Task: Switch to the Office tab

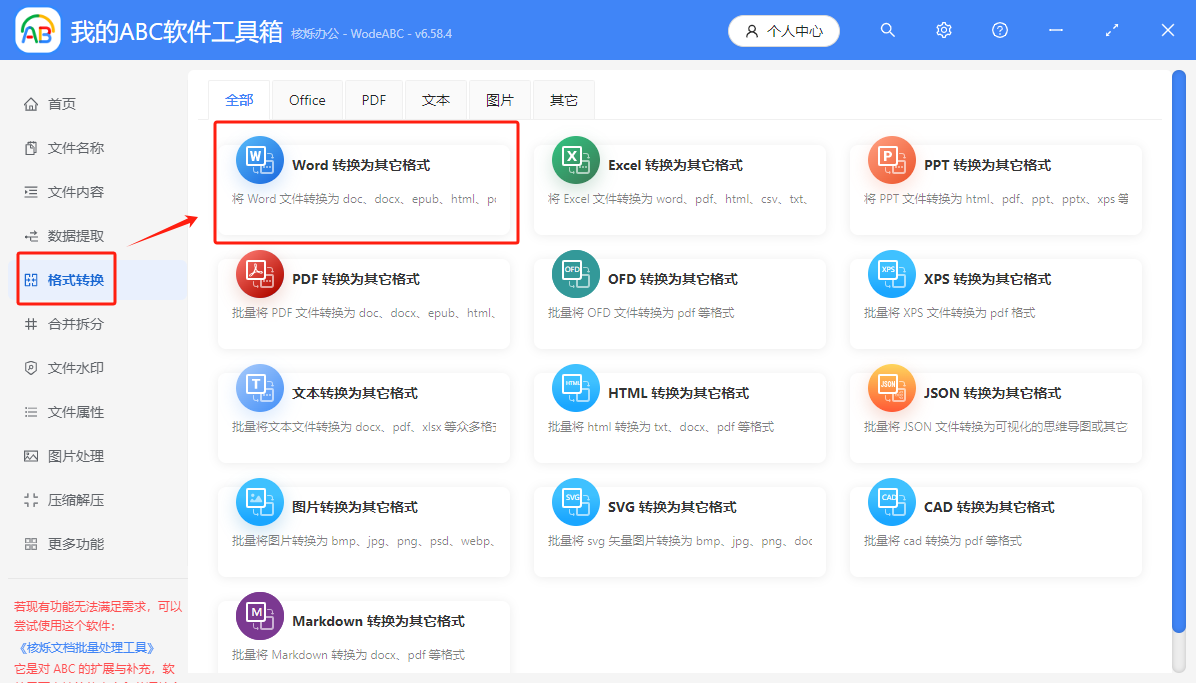Action: pyautogui.click(x=307, y=100)
